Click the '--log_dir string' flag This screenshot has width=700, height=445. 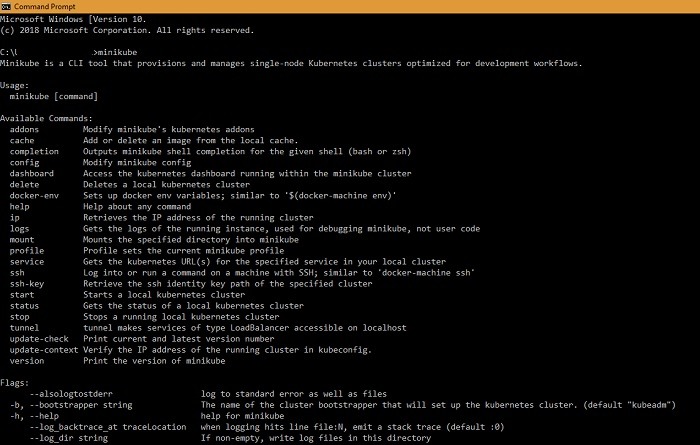68,438
